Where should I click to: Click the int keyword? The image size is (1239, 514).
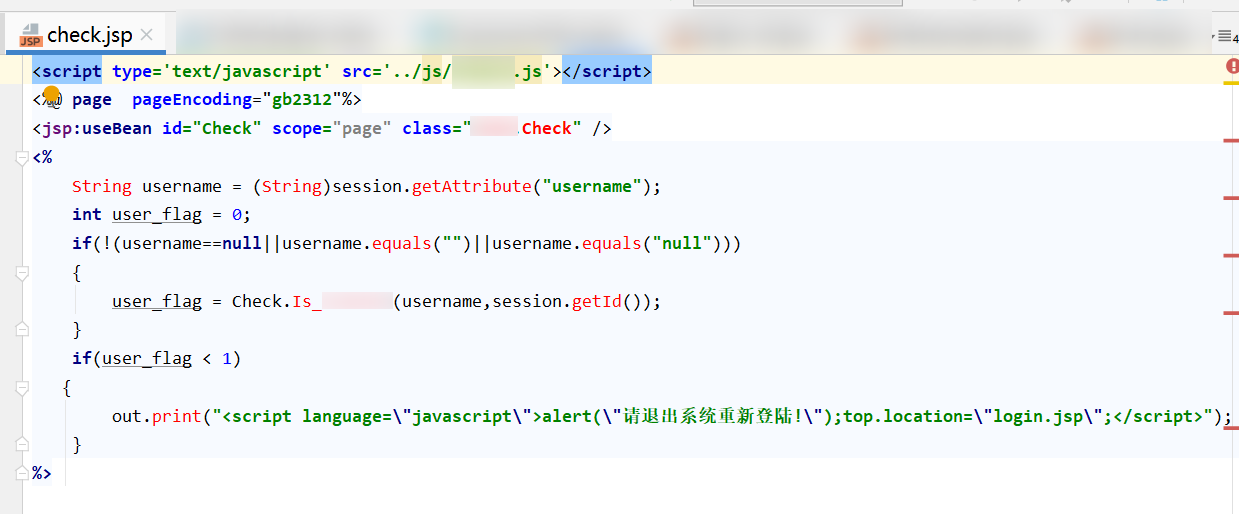coord(87,214)
